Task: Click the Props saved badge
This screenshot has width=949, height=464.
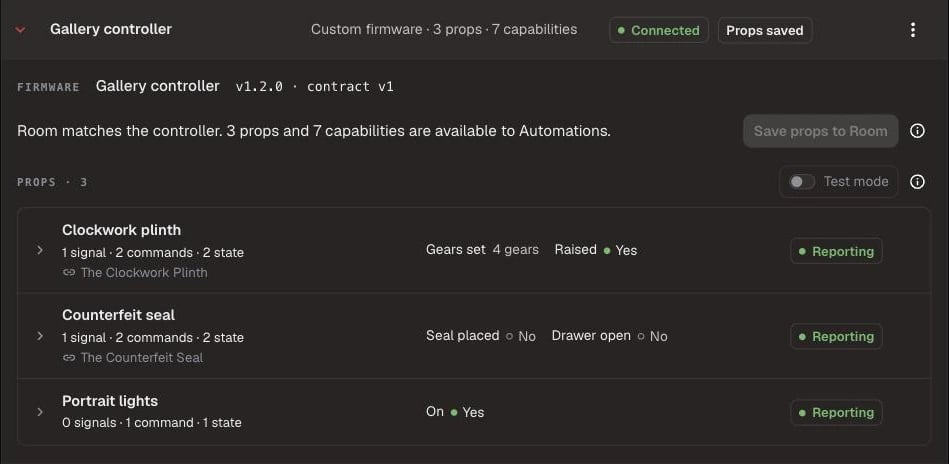Action: (x=765, y=30)
